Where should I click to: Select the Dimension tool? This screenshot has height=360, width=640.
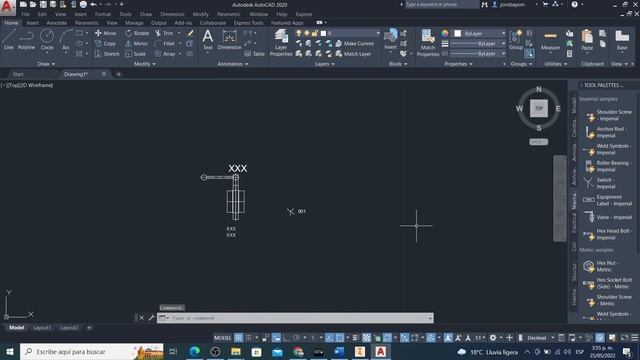(x=229, y=40)
